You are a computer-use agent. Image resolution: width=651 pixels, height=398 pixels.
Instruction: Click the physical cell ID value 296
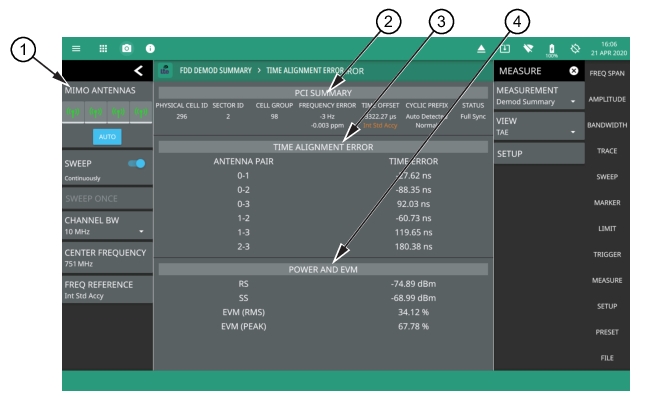(x=181, y=117)
